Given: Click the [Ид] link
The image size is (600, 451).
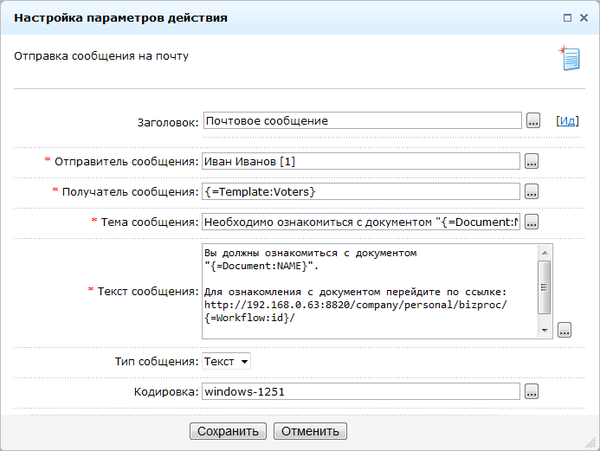Looking at the screenshot, I should pos(567,121).
